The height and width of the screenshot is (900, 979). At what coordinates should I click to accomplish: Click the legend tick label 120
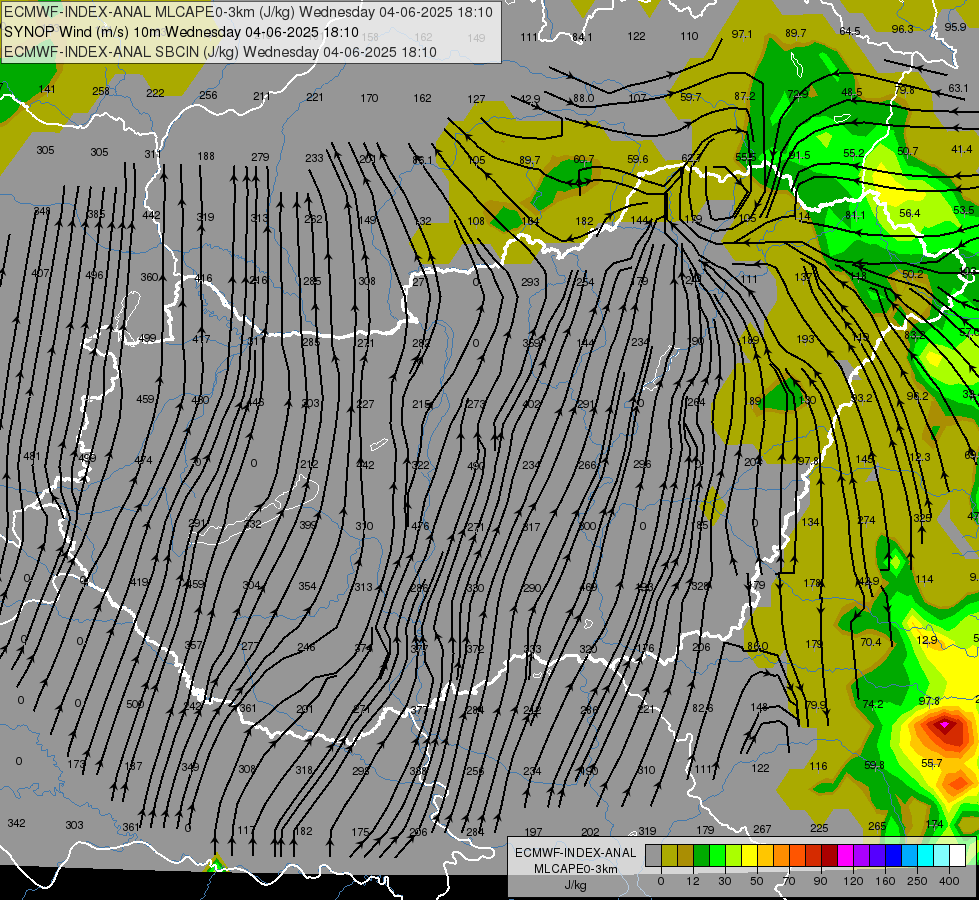click(x=853, y=881)
